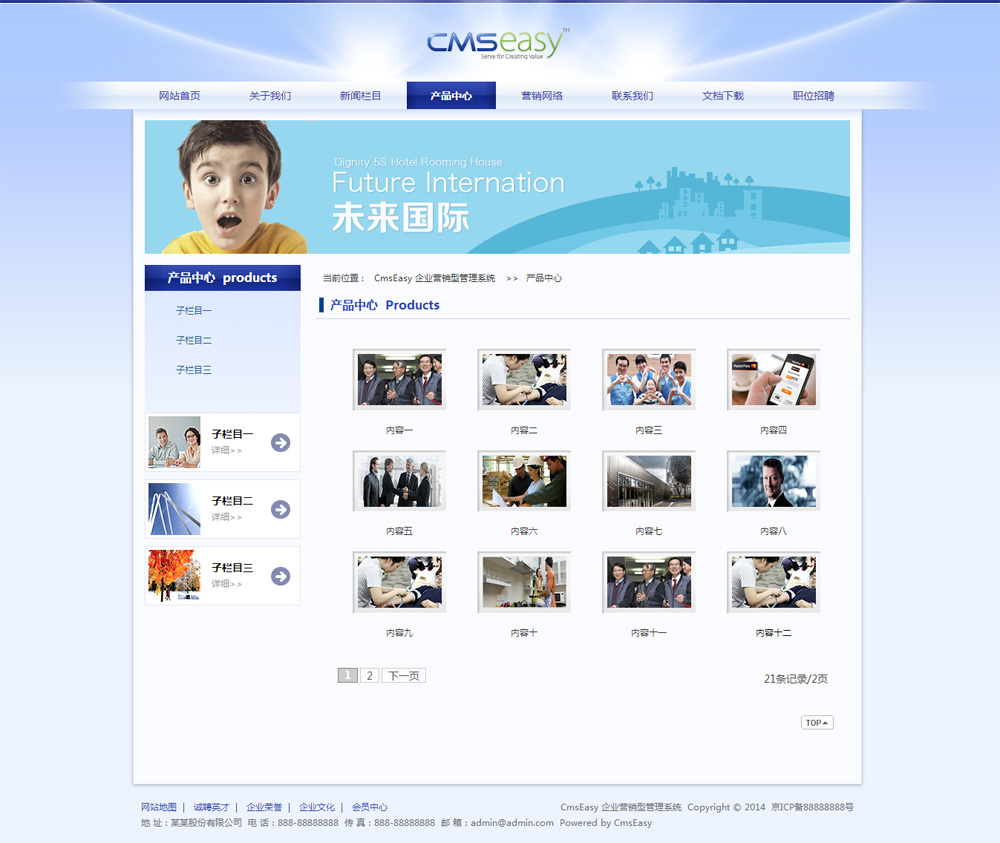Click the Future Internation banner image
1000x843 pixels.
[x=497, y=187]
